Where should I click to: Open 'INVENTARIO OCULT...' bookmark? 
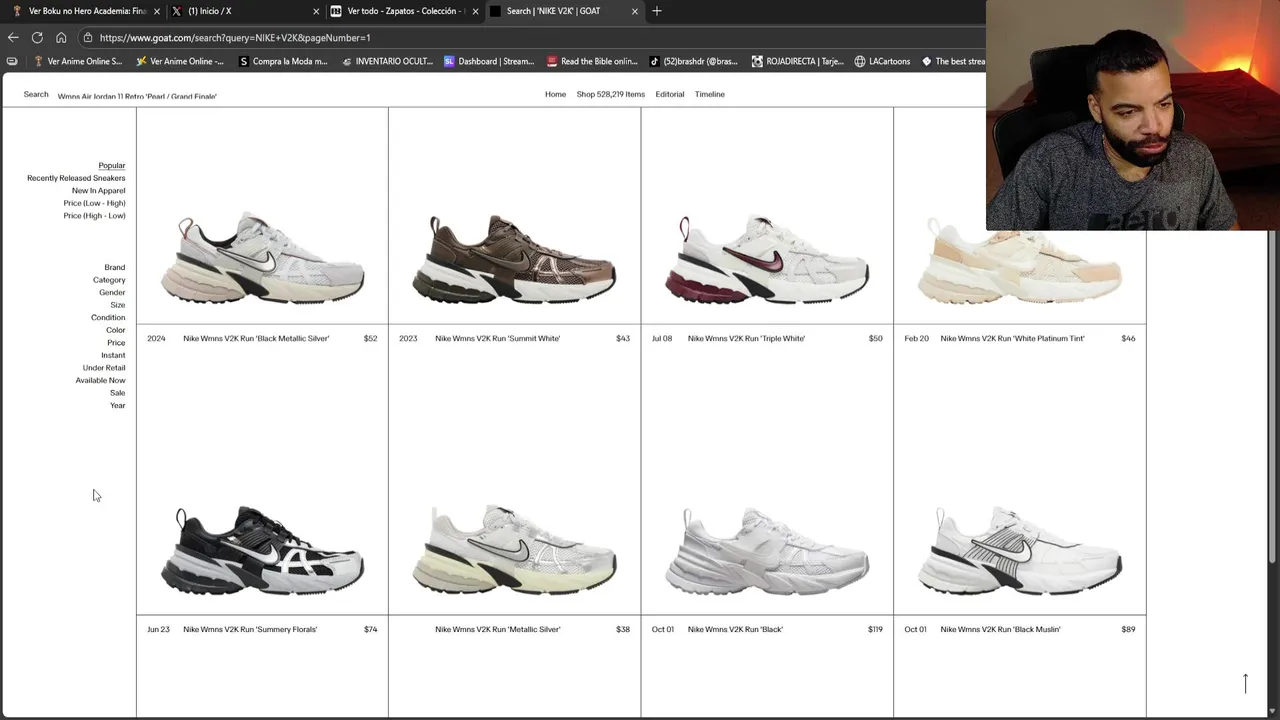tap(386, 61)
